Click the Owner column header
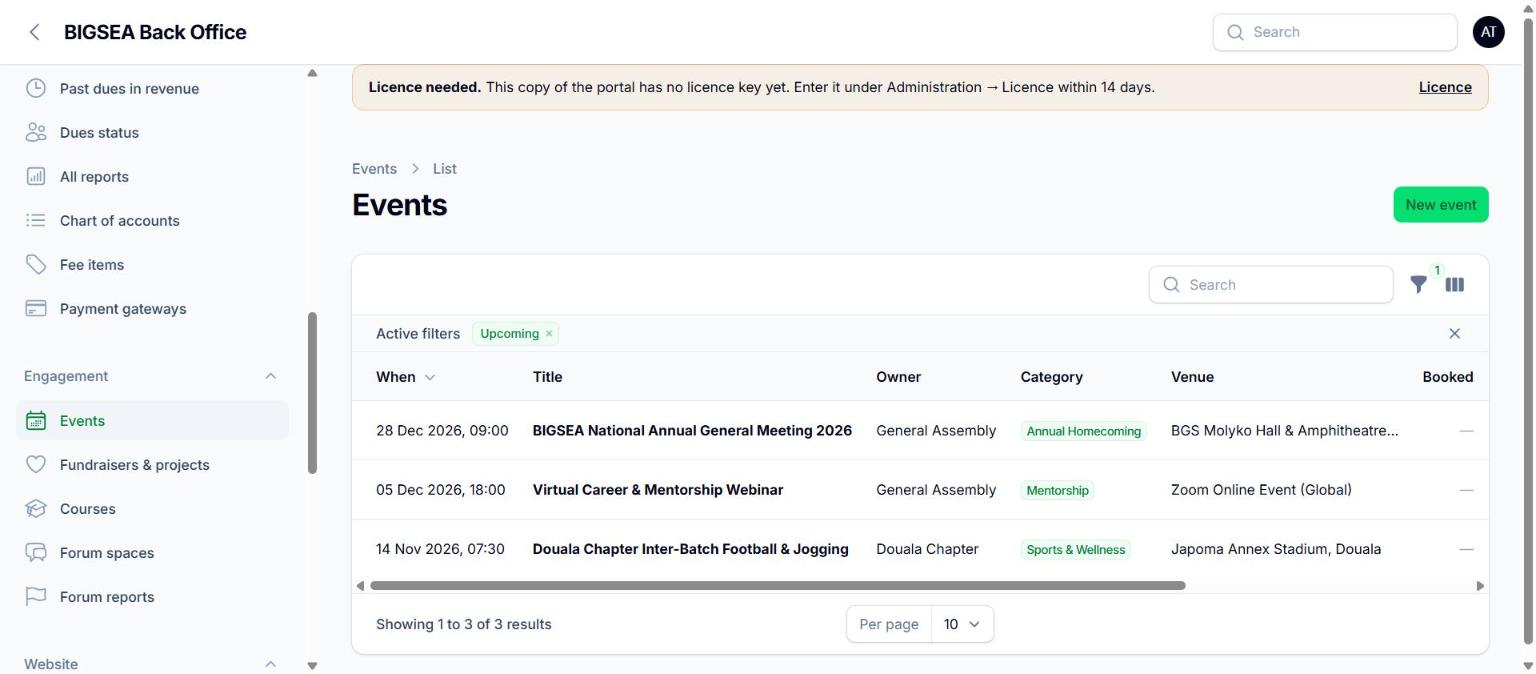 [x=898, y=377]
